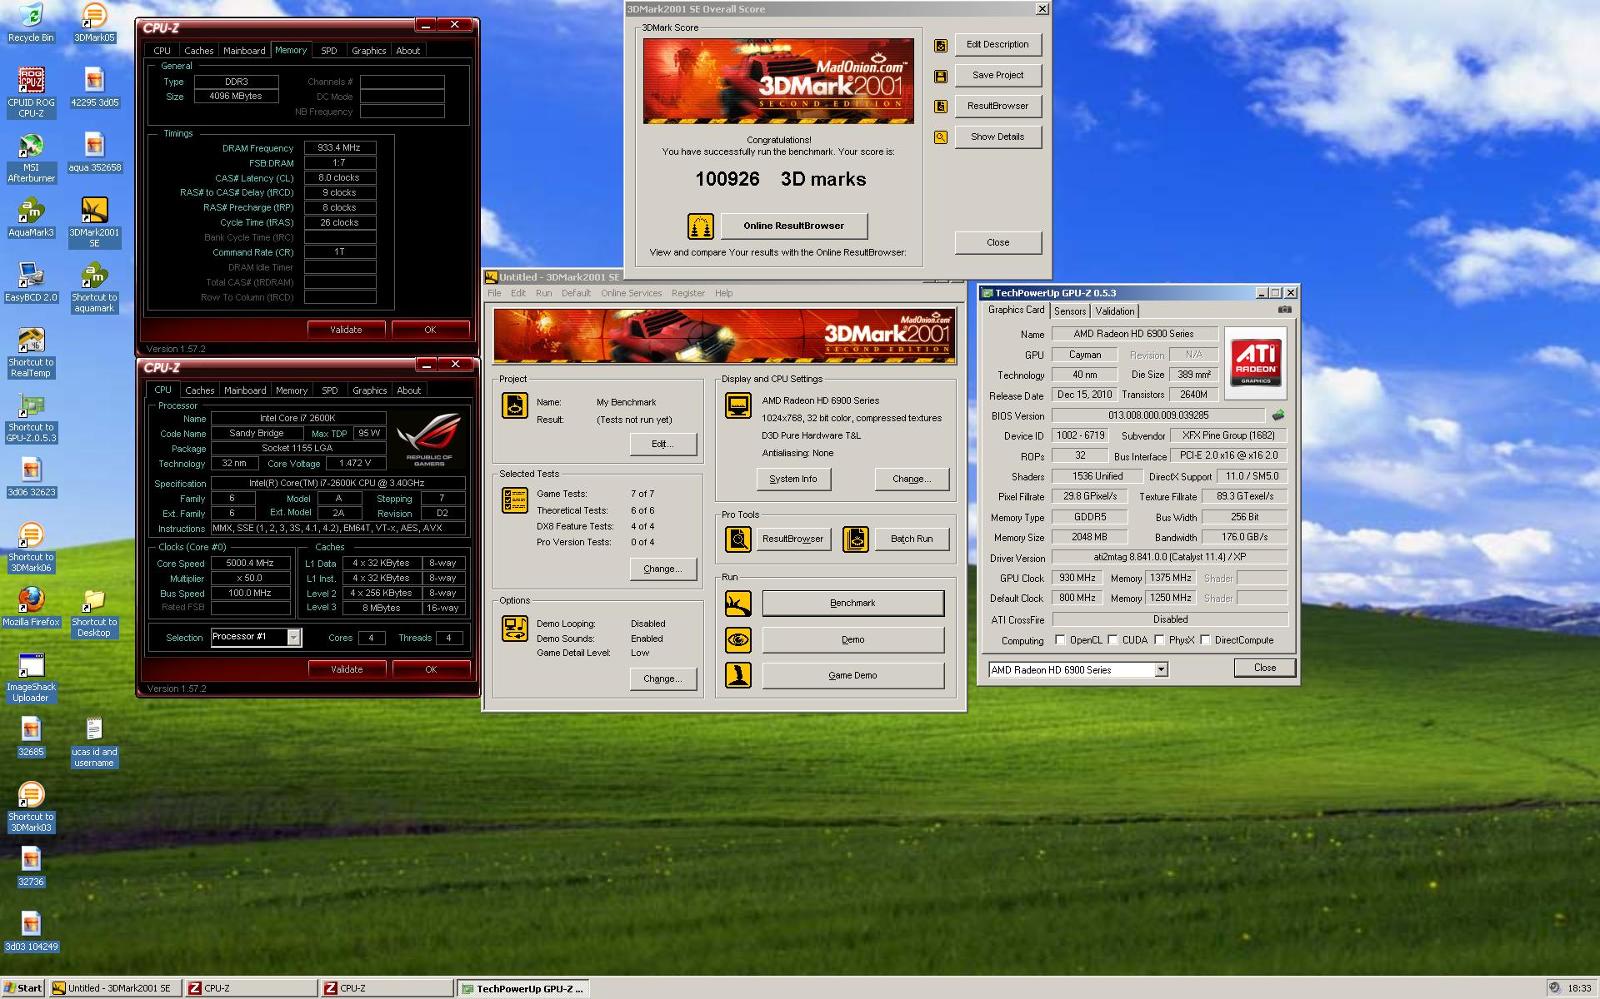
Task: Click the Benchmark run icon in 3DMark2001
Action: tap(738, 603)
